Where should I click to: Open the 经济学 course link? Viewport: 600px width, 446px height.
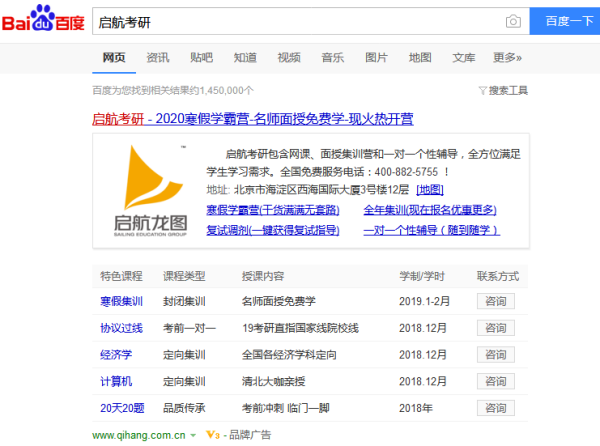pos(116,355)
